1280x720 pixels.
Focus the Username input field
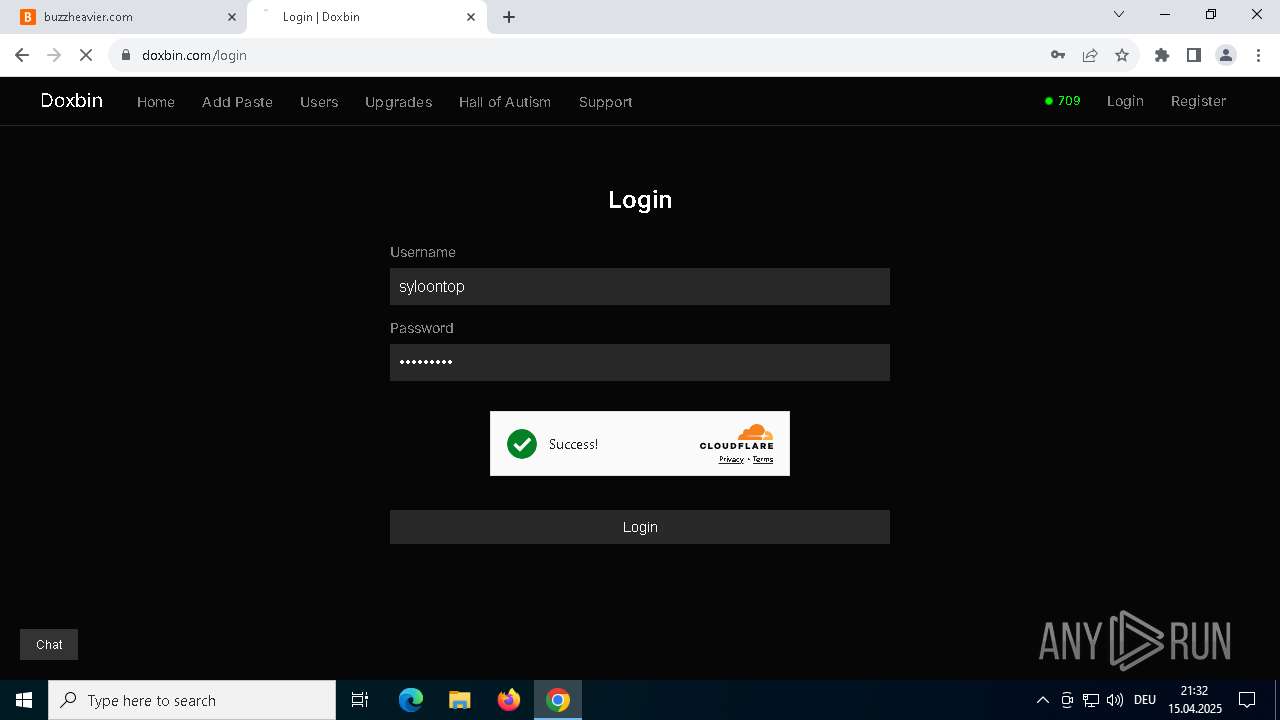click(x=640, y=286)
